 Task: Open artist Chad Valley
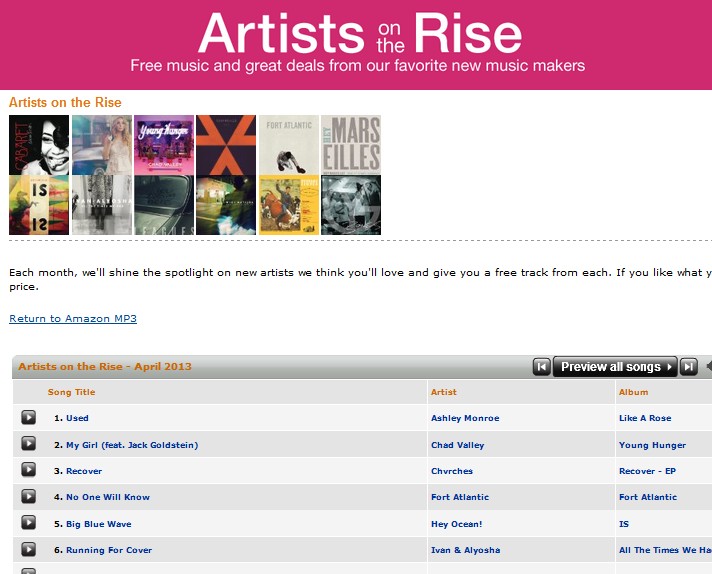[458, 445]
